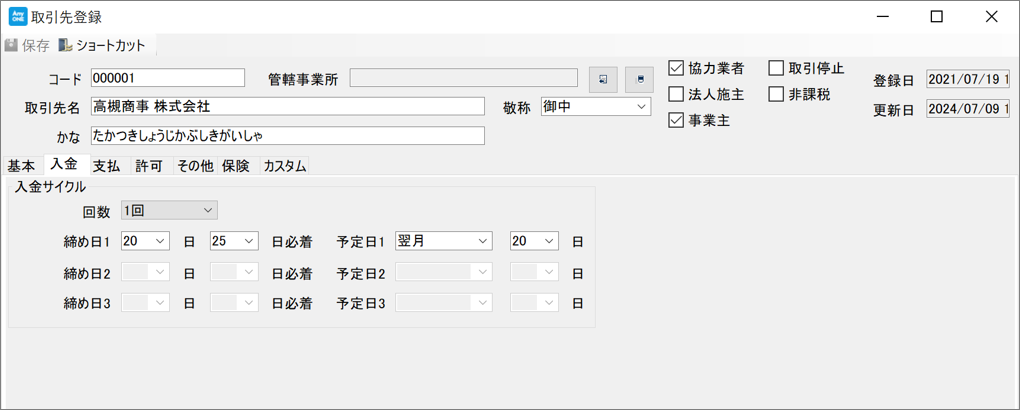Enable the 法人施主 checkbox

tap(677, 95)
